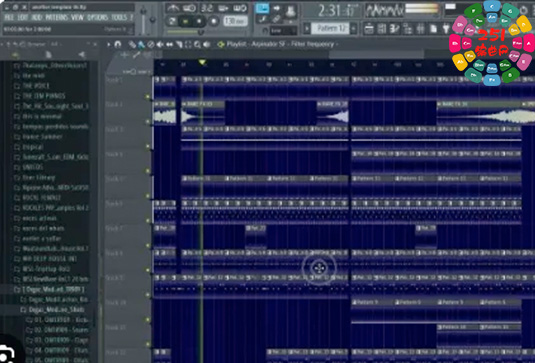The width and height of the screenshot is (535, 363).
Task: Click the plug icon in the toolbar
Action: coord(446,29)
